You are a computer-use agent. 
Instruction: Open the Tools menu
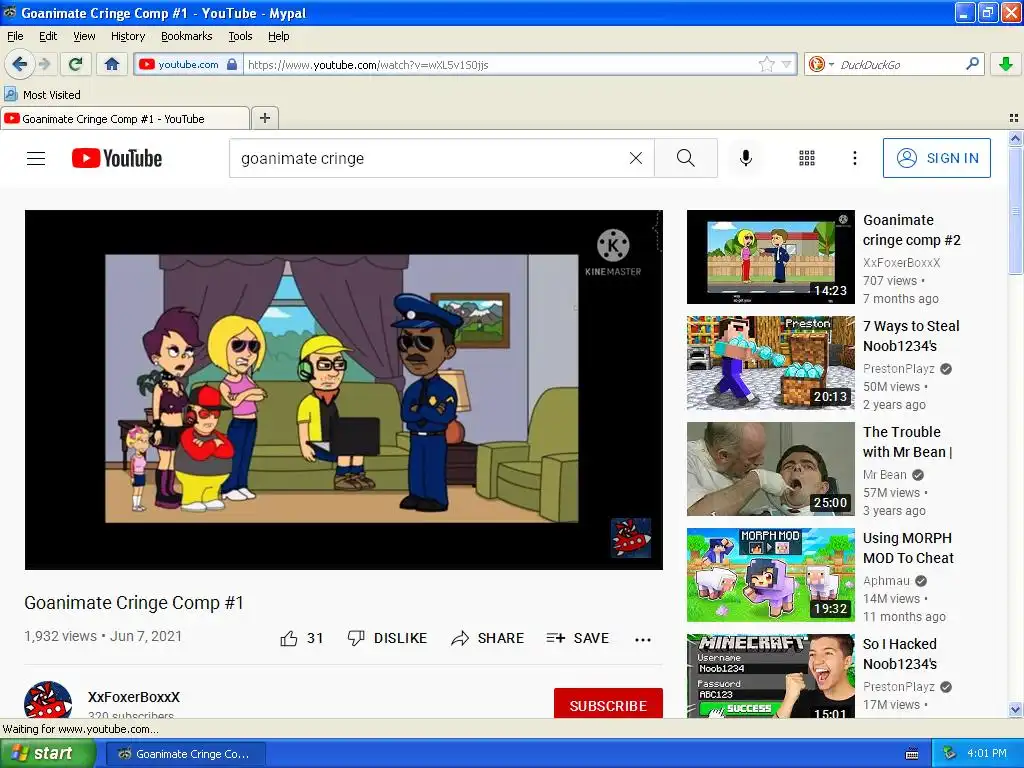pyautogui.click(x=240, y=36)
